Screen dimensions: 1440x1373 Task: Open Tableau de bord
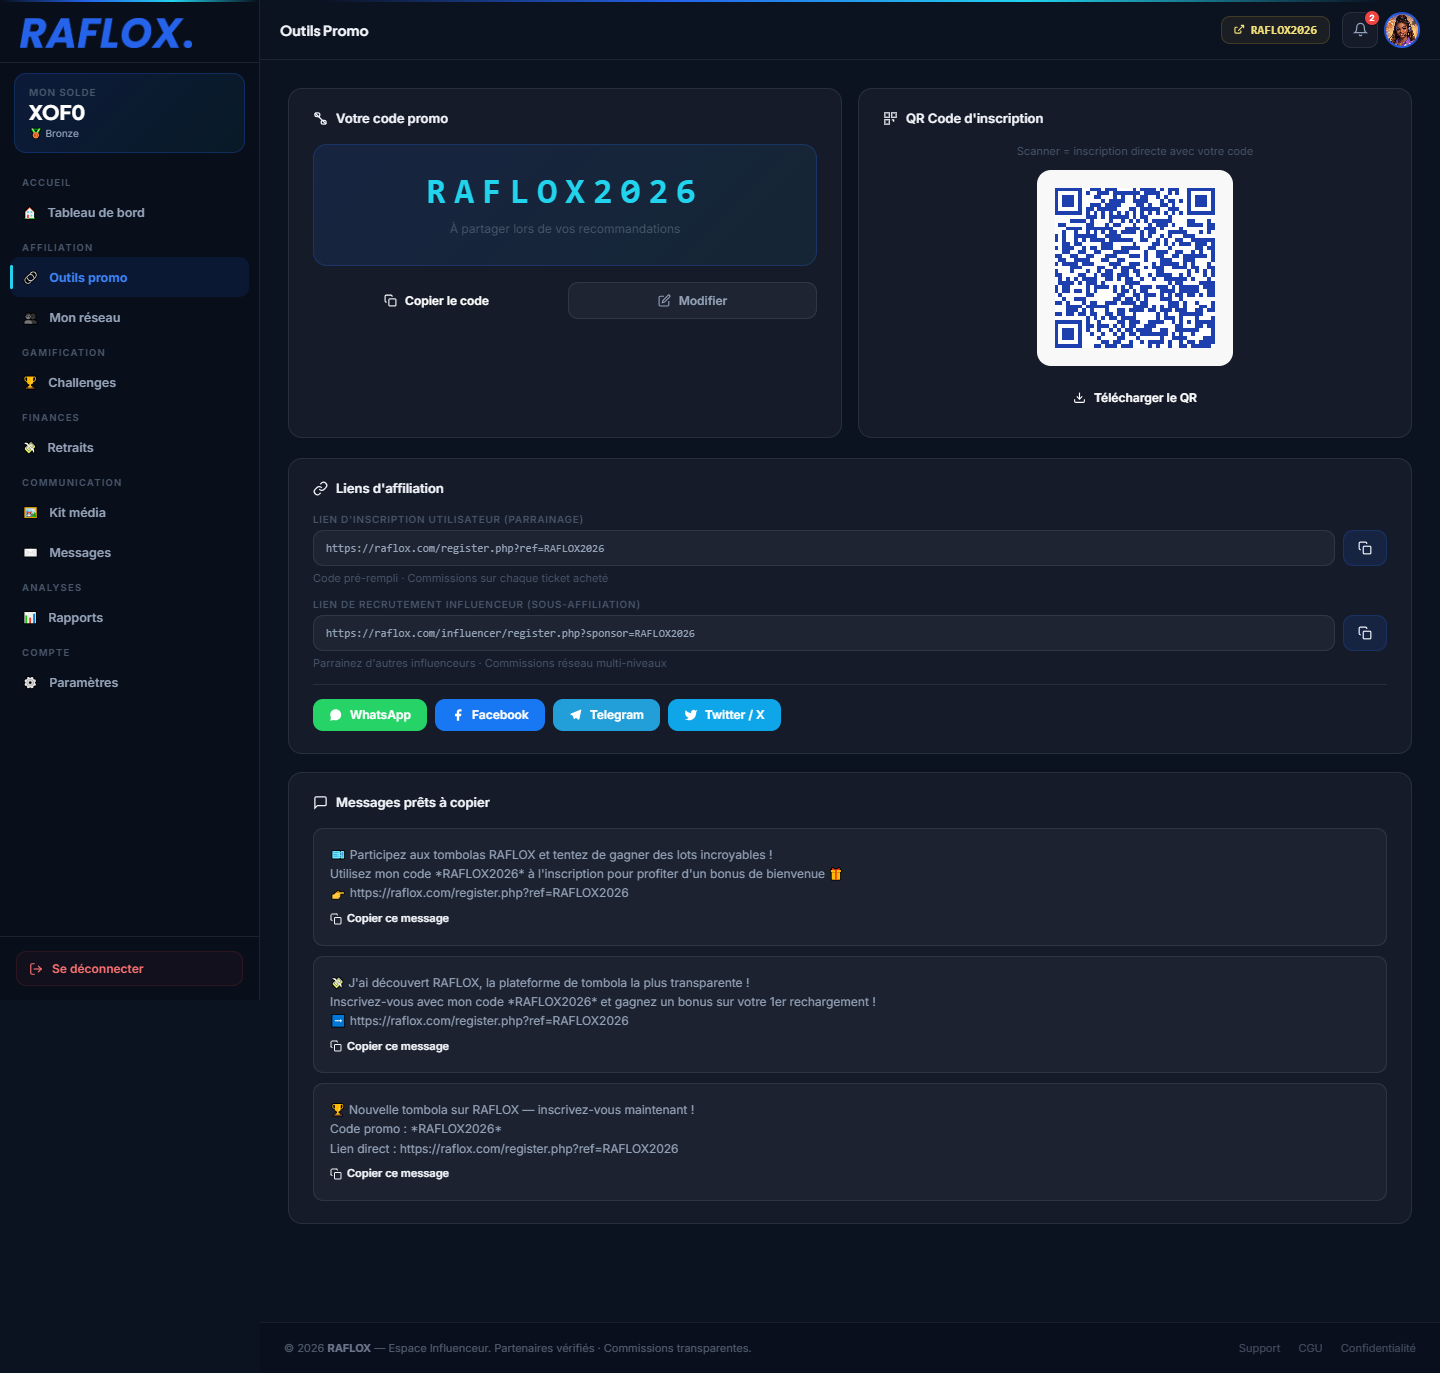tap(129, 213)
